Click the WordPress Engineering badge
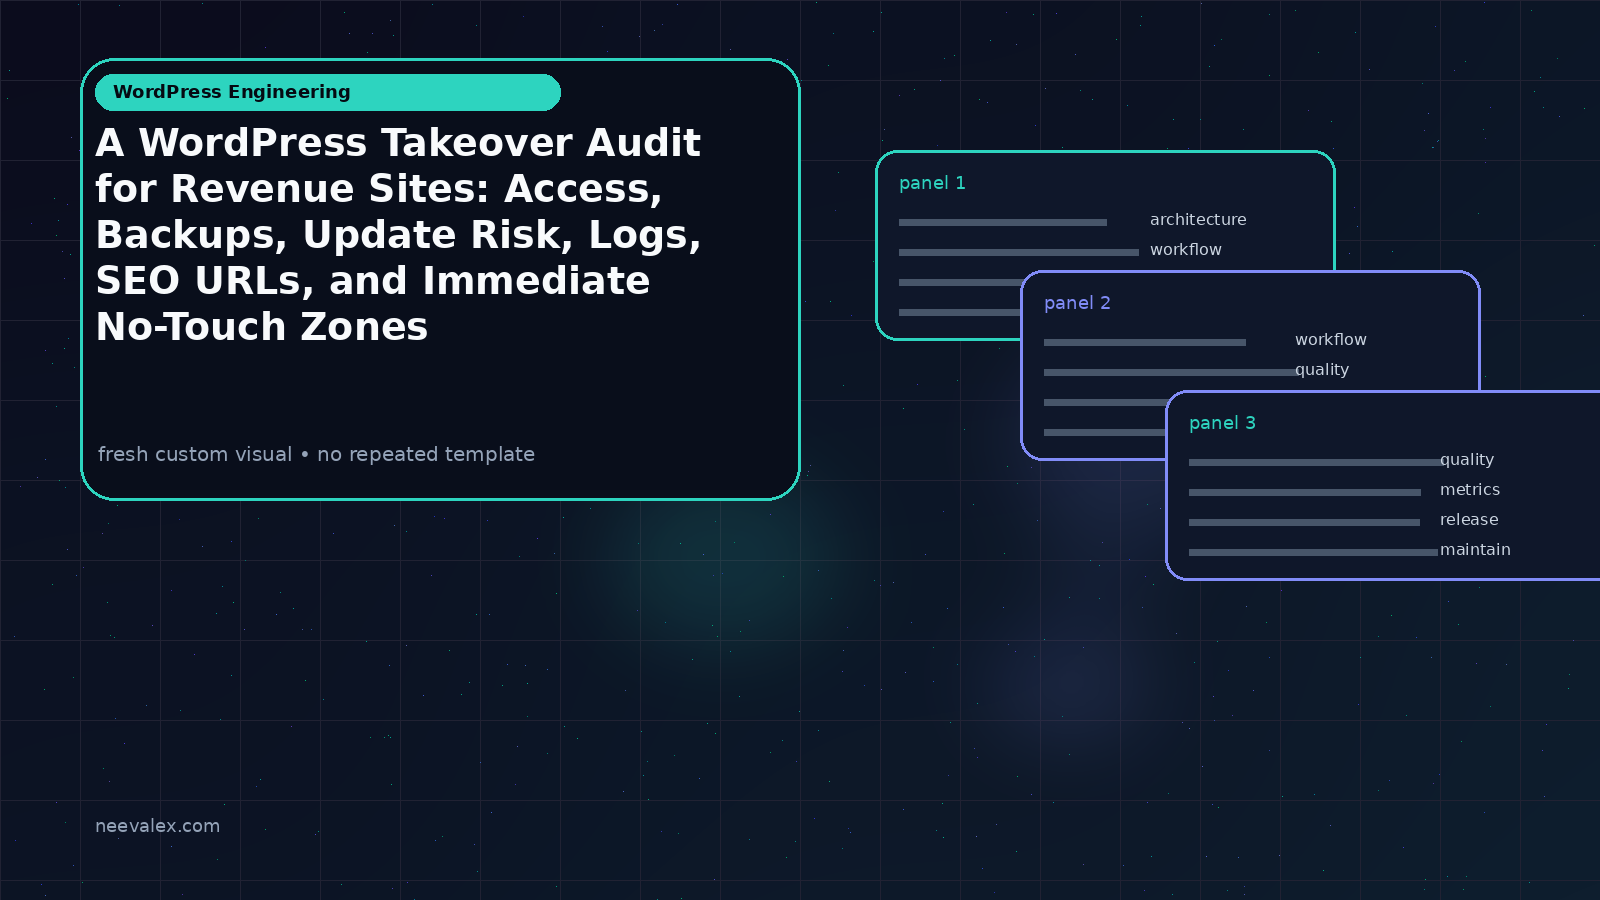This screenshot has width=1600, height=900. [328, 92]
